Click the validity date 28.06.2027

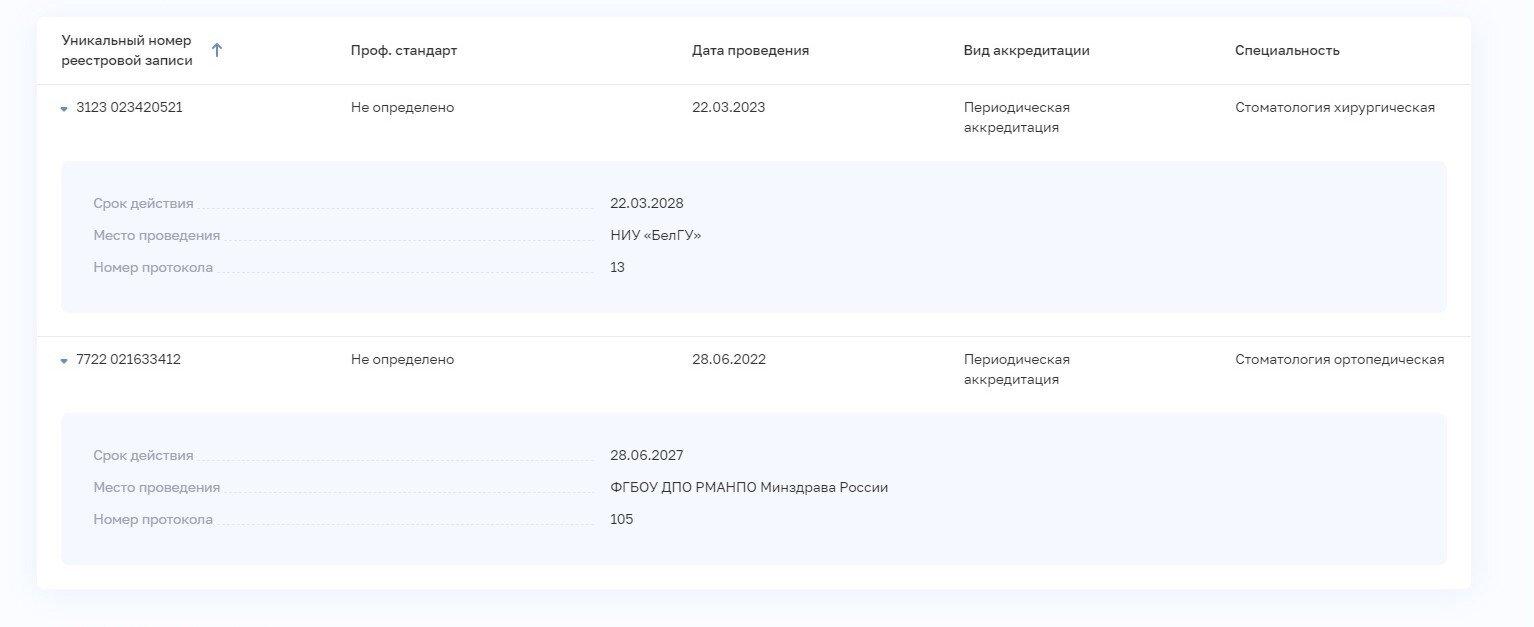pyautogui.click(x=647, y=455)
